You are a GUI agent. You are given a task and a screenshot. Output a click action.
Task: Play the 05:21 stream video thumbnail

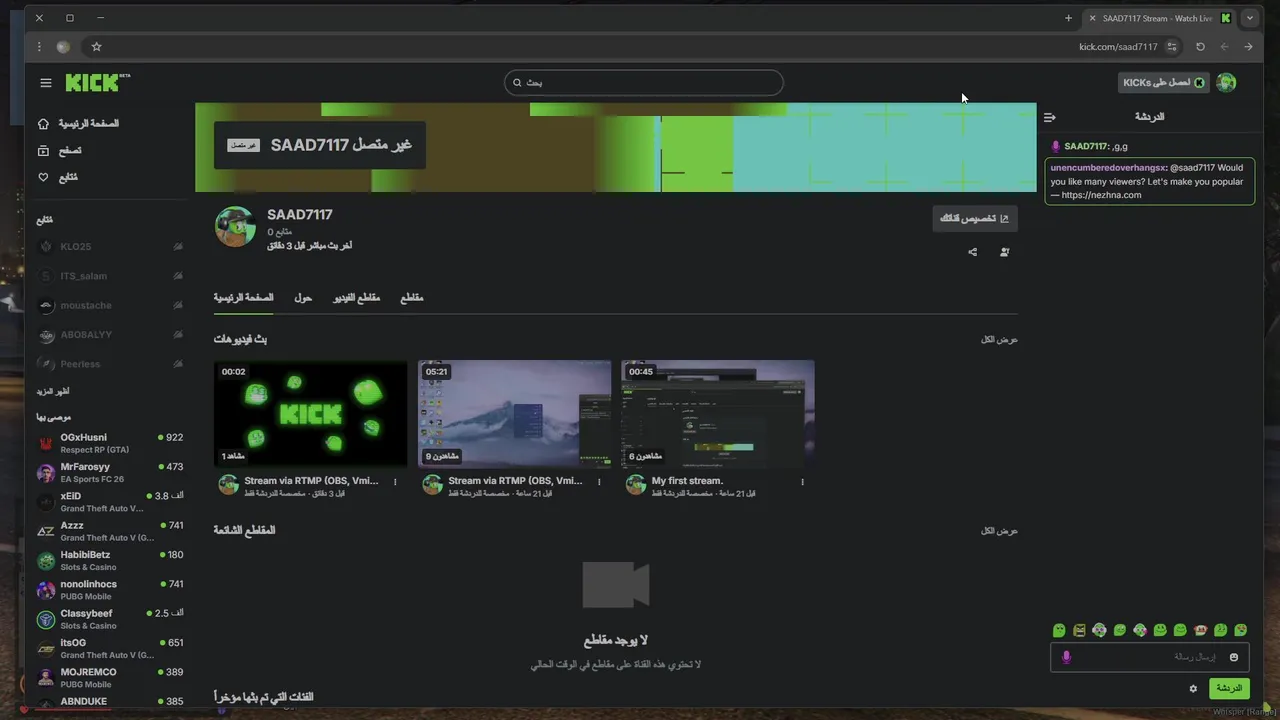(514, 414)
